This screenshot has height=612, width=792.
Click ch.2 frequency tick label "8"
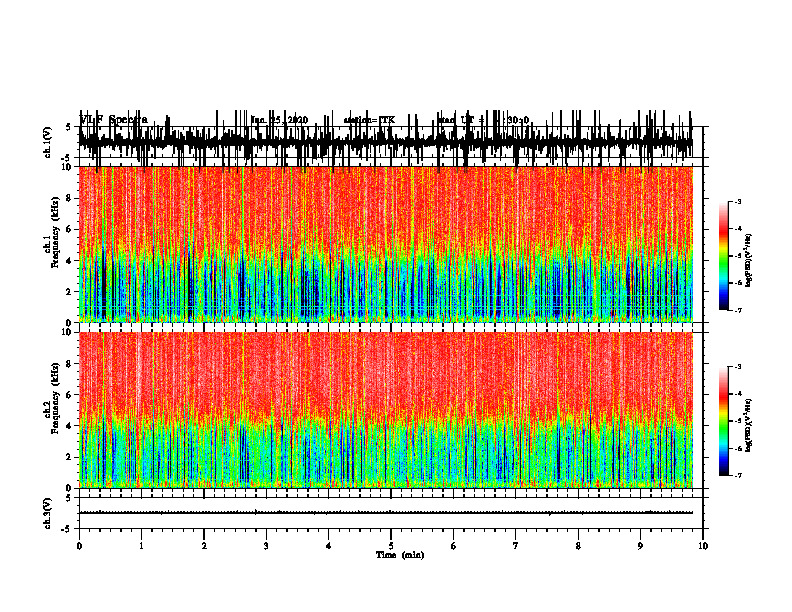click(70, 364)
